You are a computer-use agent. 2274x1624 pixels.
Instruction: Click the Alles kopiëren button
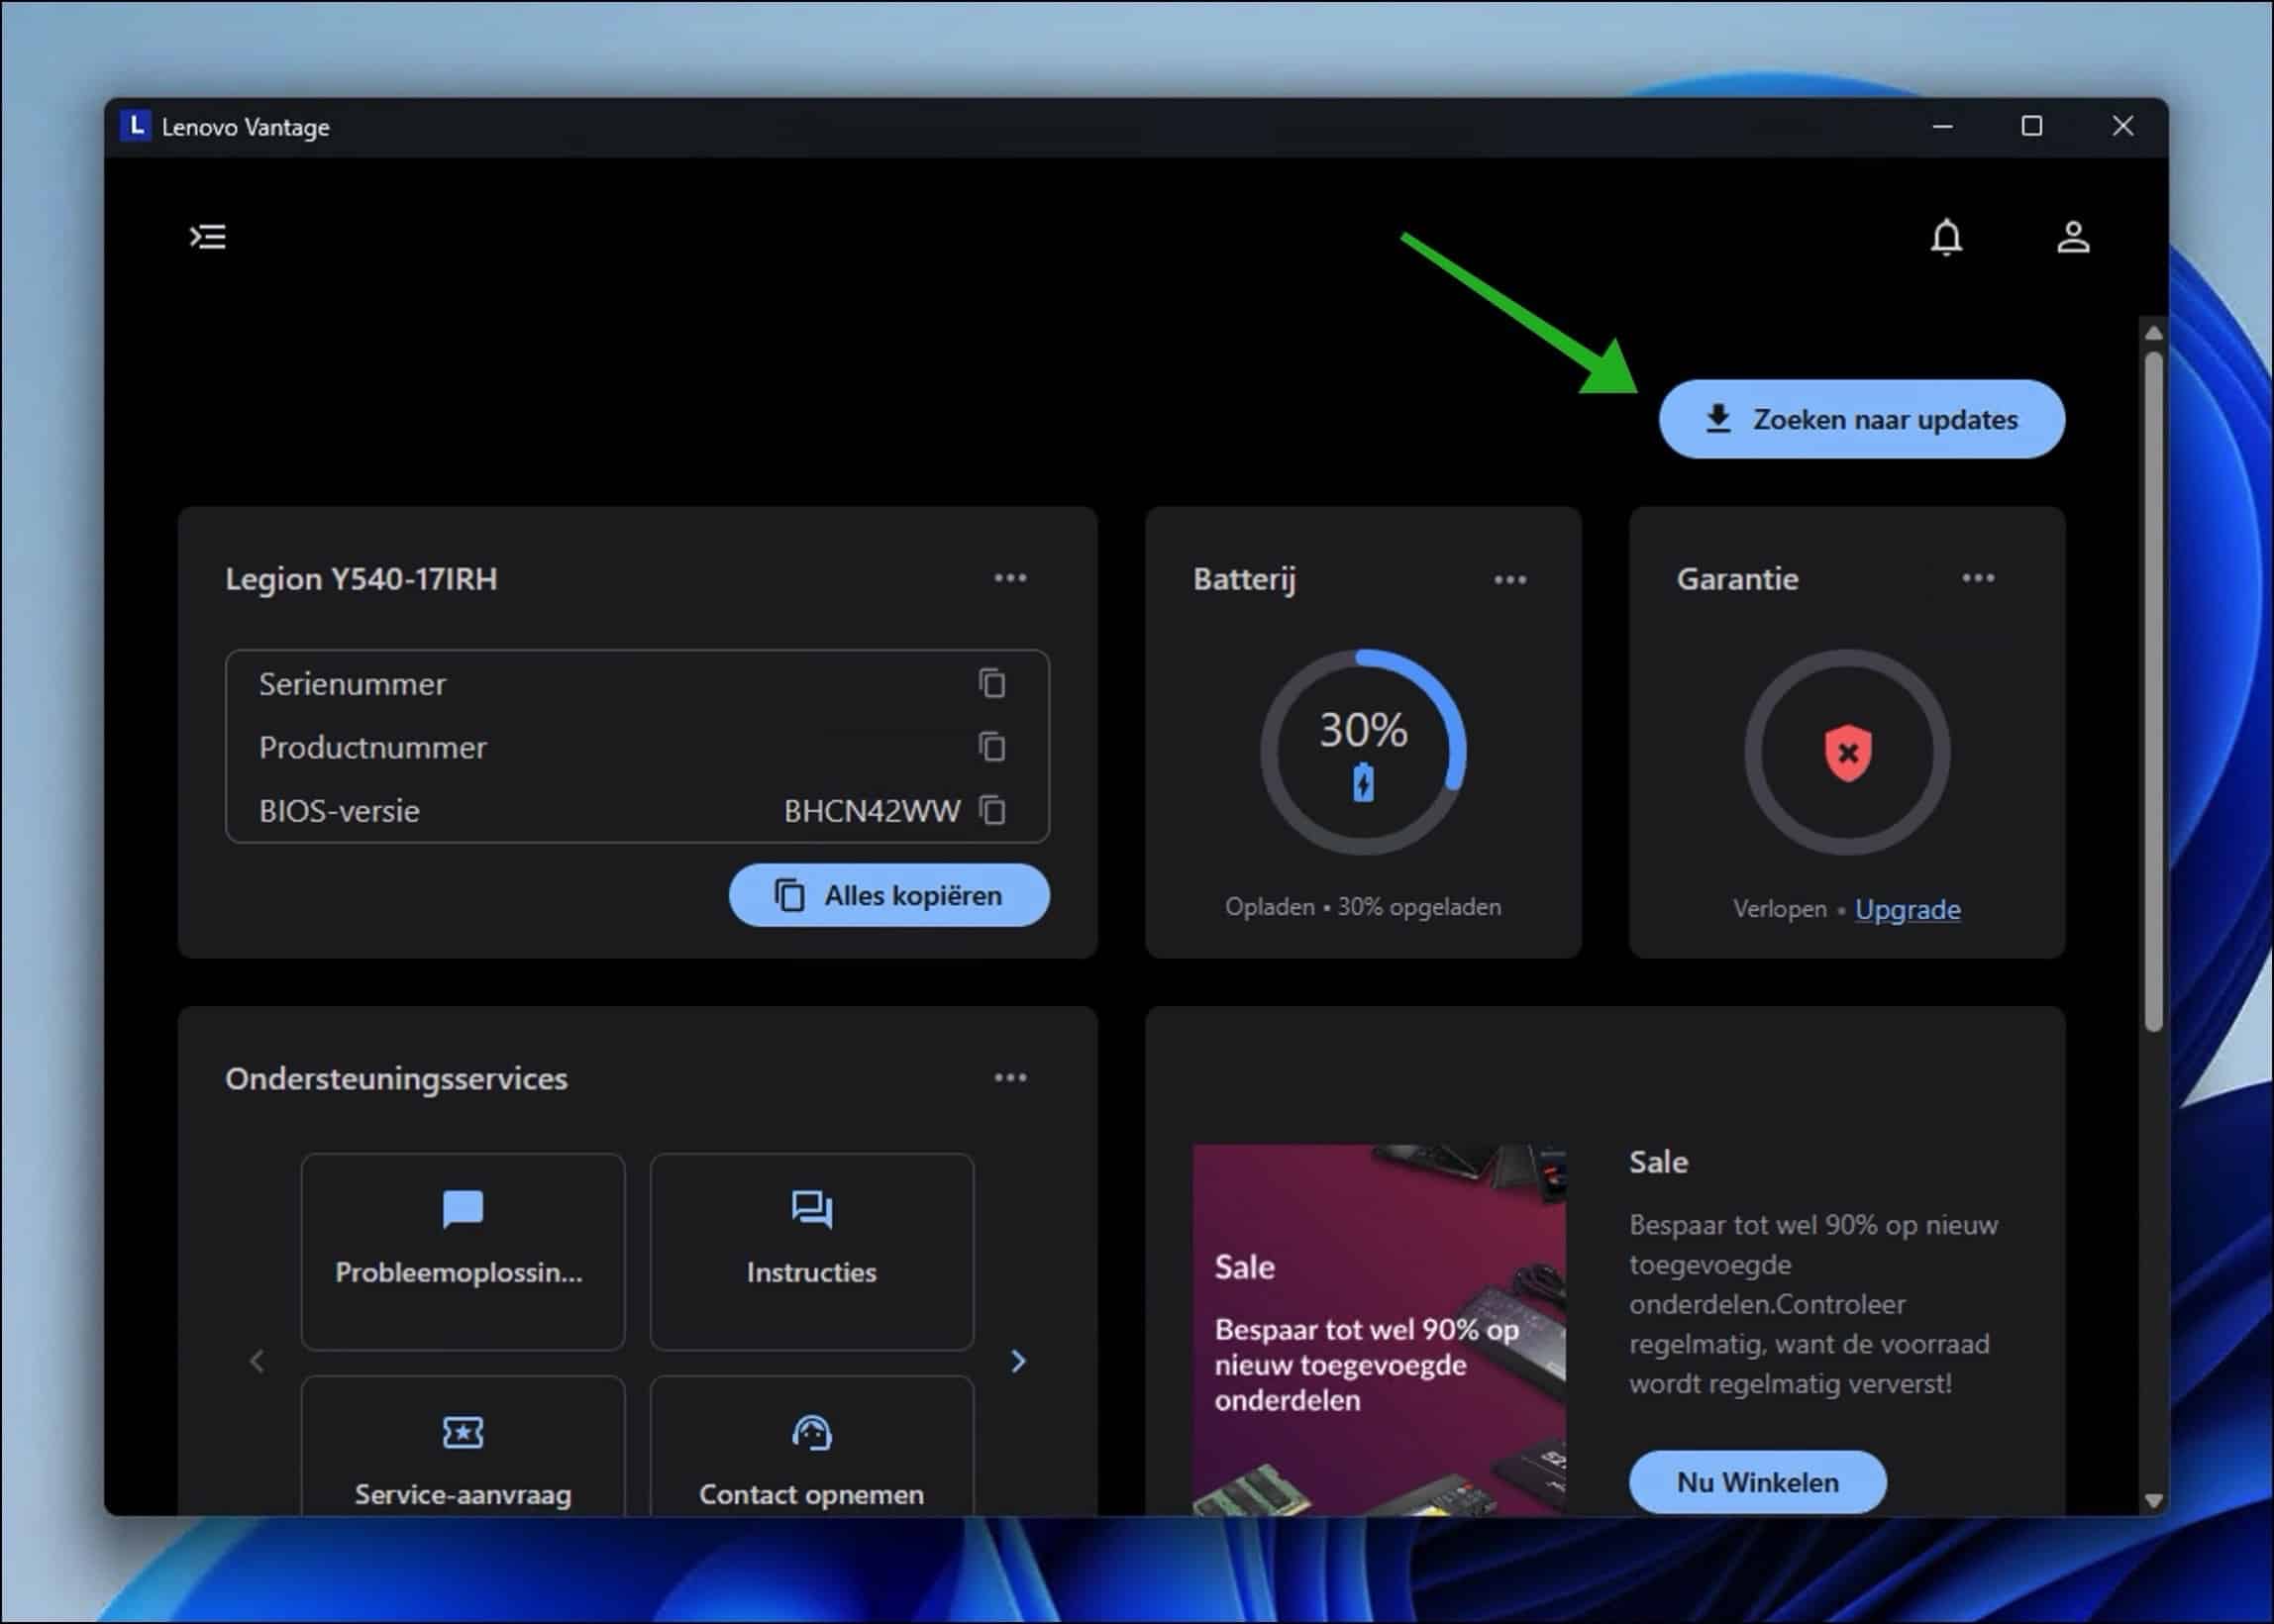(x=888, y=894)
